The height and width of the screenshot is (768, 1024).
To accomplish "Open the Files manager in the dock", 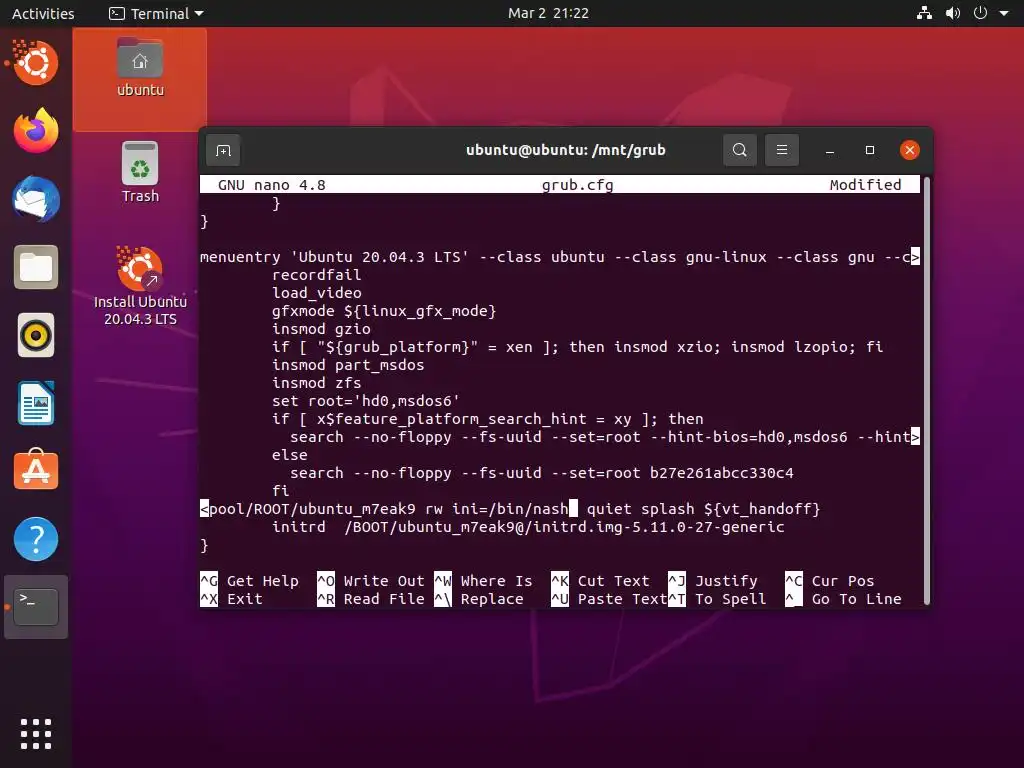I will (36, 267).
